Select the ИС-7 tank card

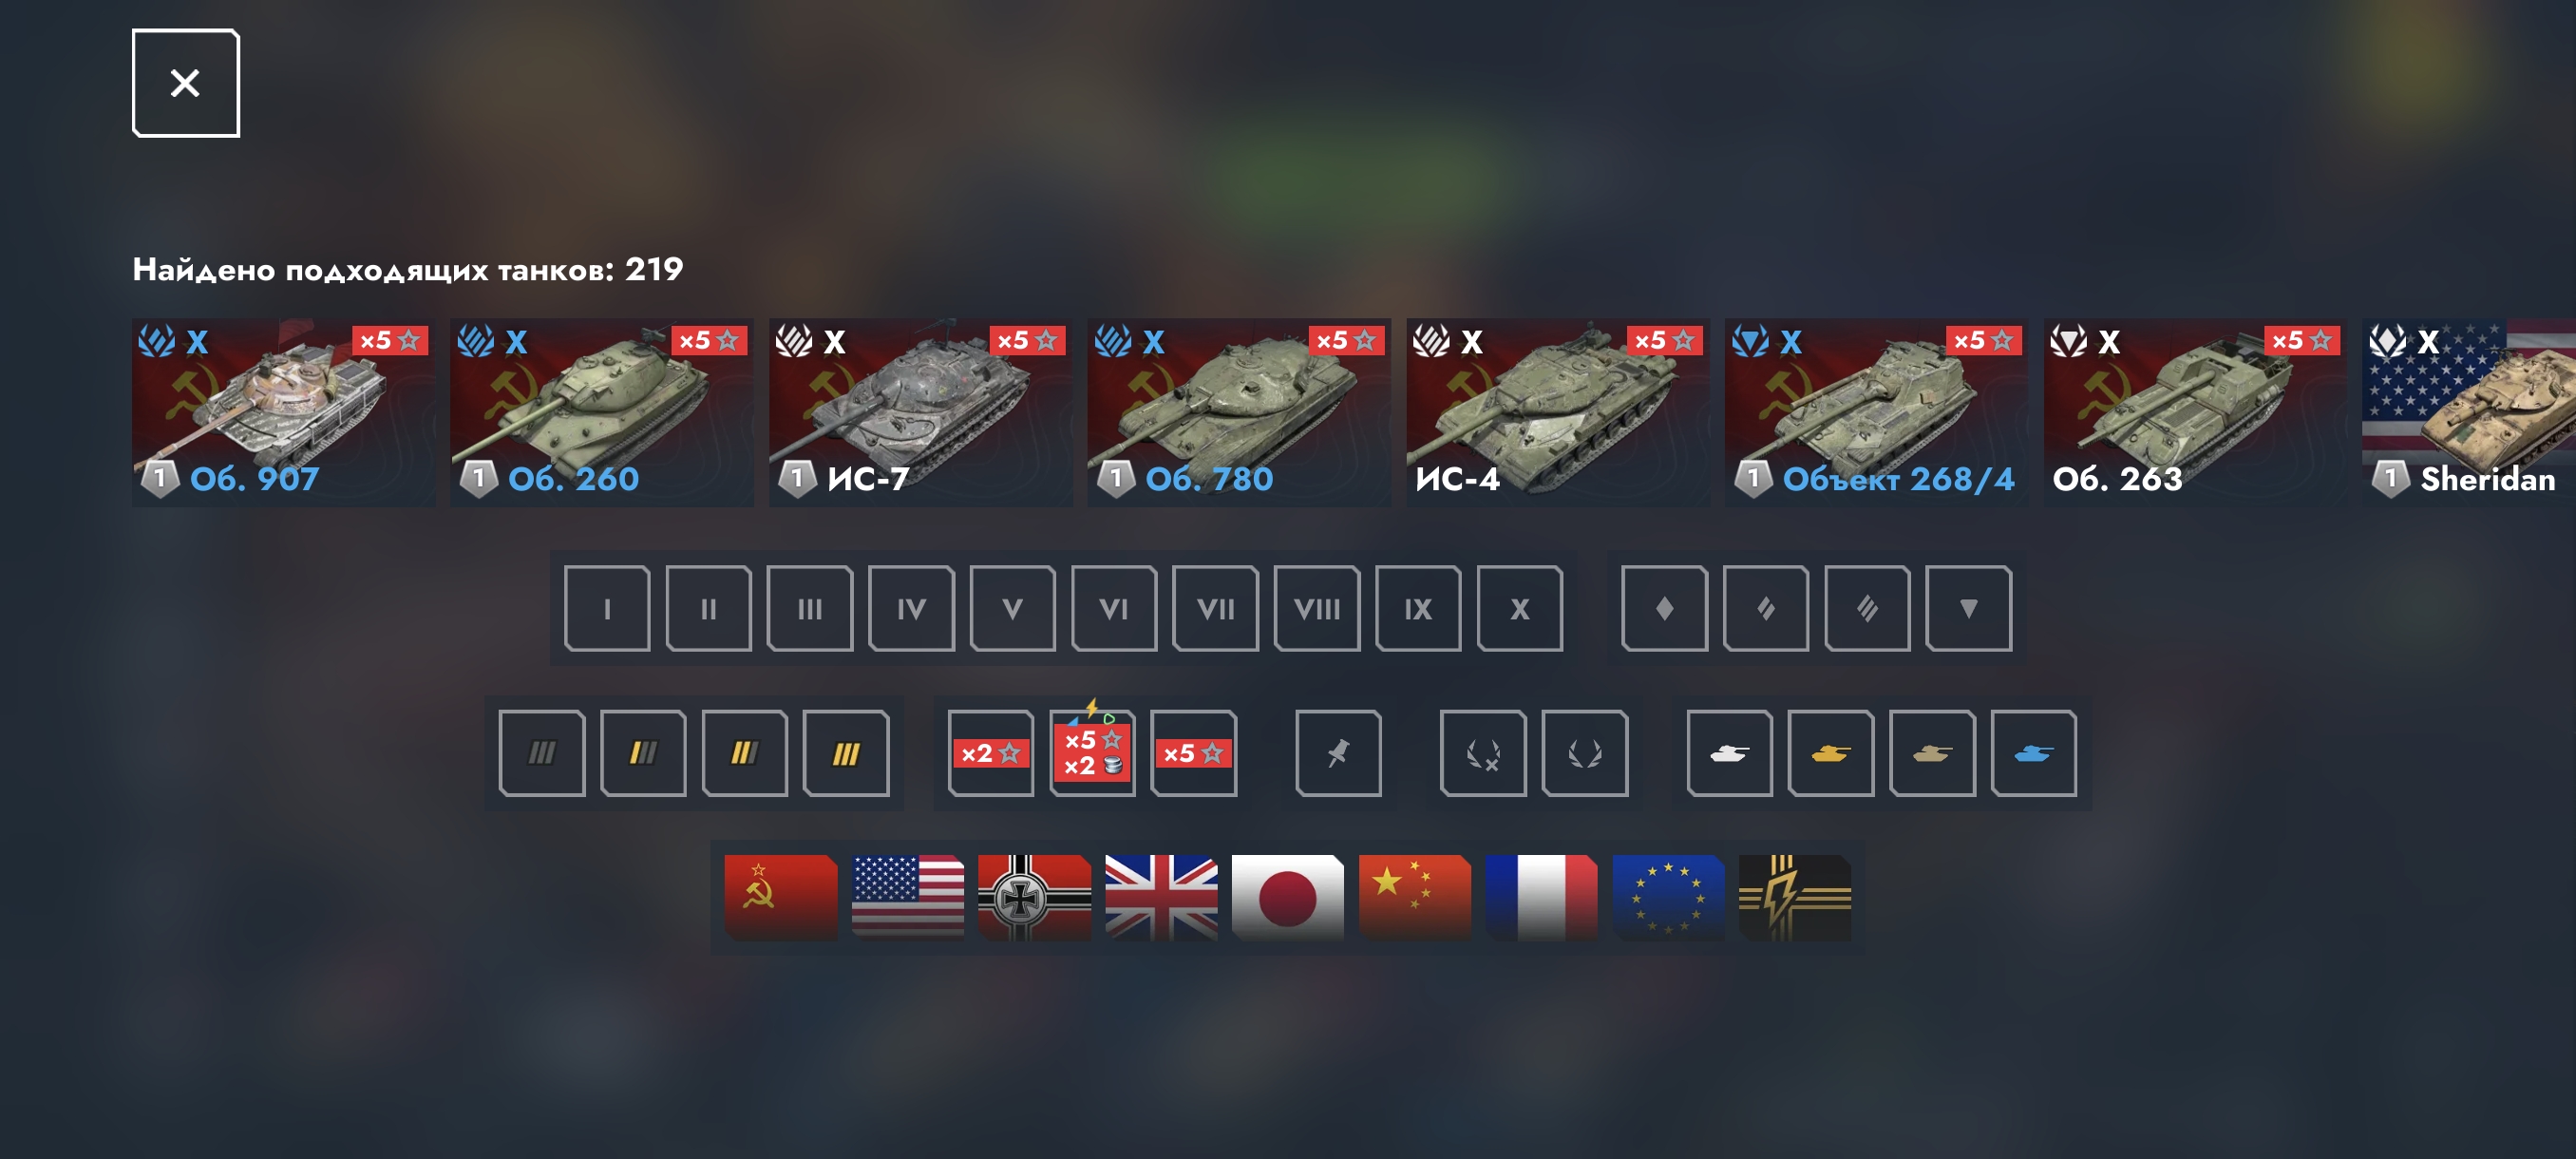(x=920, y=412)
